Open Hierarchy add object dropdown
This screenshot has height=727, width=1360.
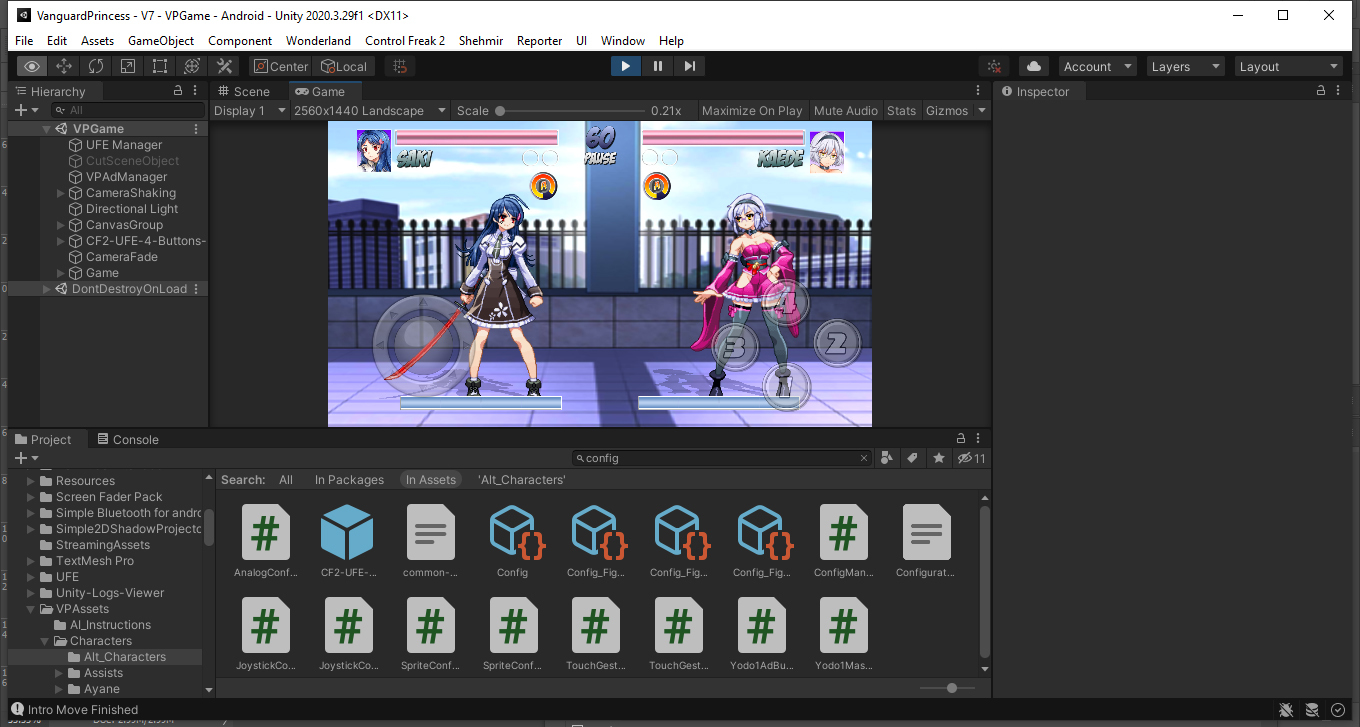coord(27,110)
